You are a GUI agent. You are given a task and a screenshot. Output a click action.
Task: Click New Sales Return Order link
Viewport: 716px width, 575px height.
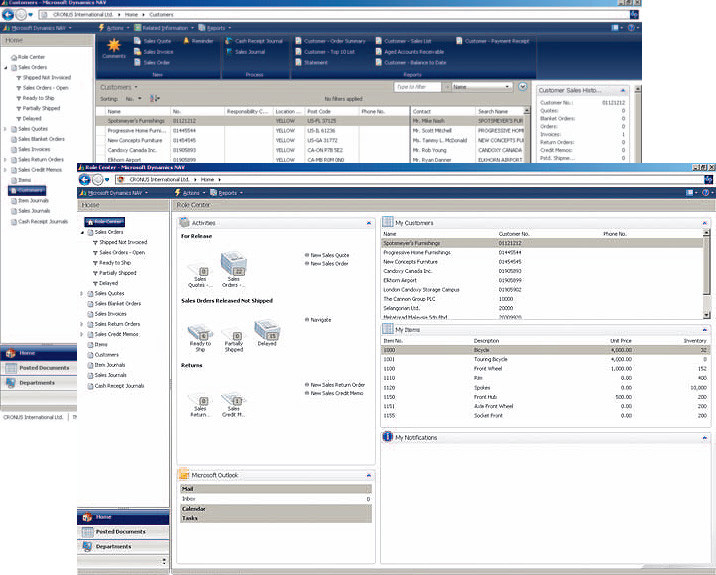pyautogui.click(x=337, y=385)
